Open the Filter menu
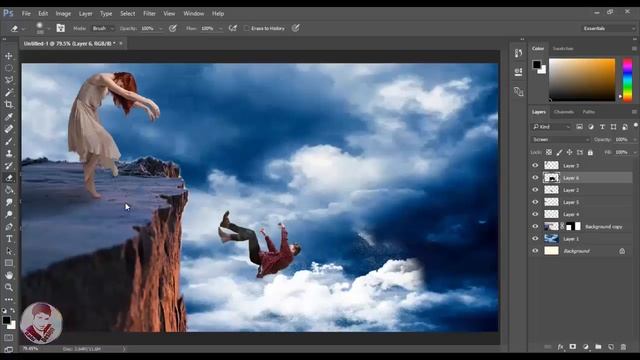 [149, 13]
